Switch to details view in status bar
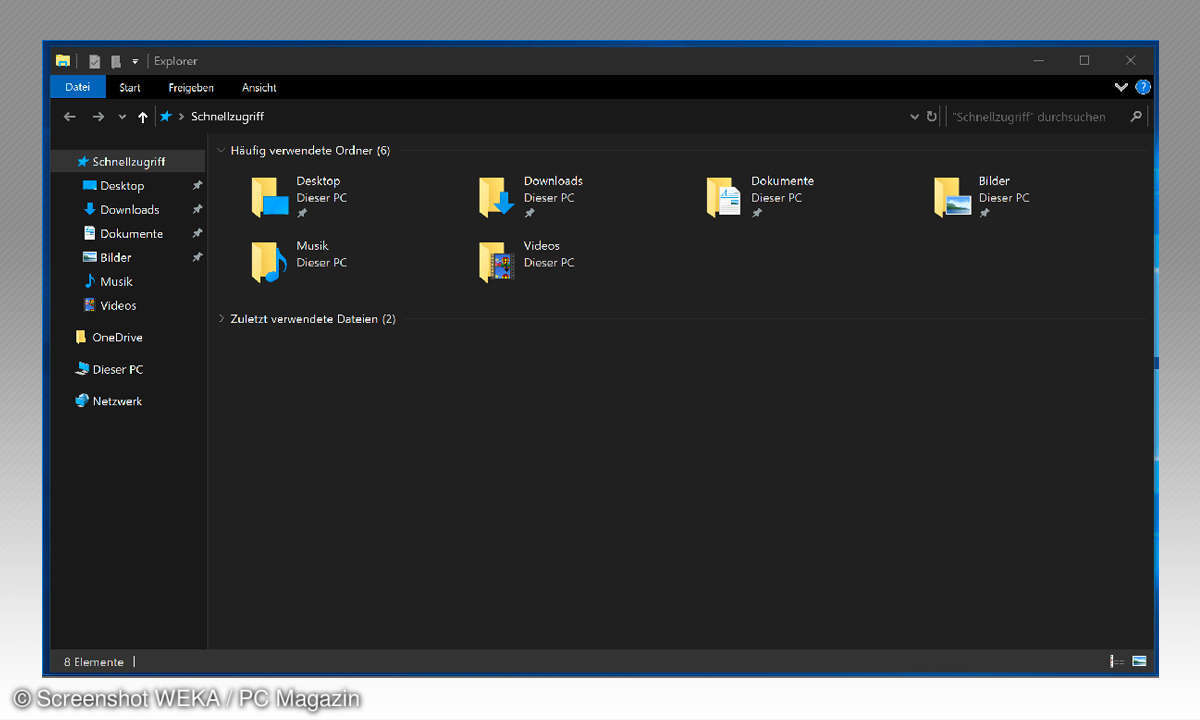 [1117, 662]
